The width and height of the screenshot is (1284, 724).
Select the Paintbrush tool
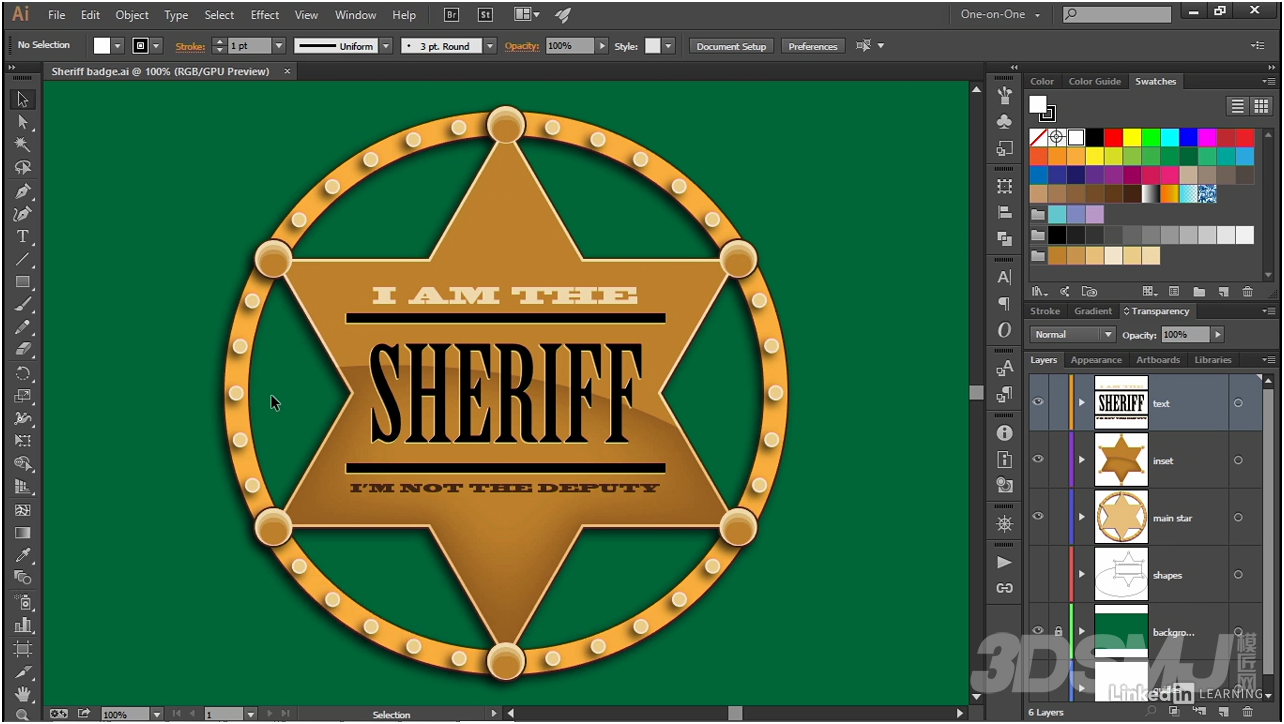(22, 305)
